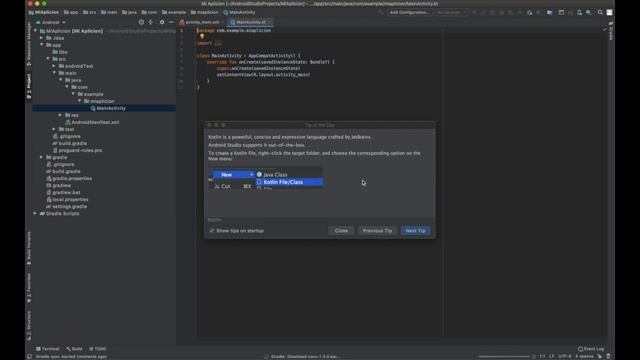
Task: Click the tool windows icon in status bar corner
Action: 29,356
